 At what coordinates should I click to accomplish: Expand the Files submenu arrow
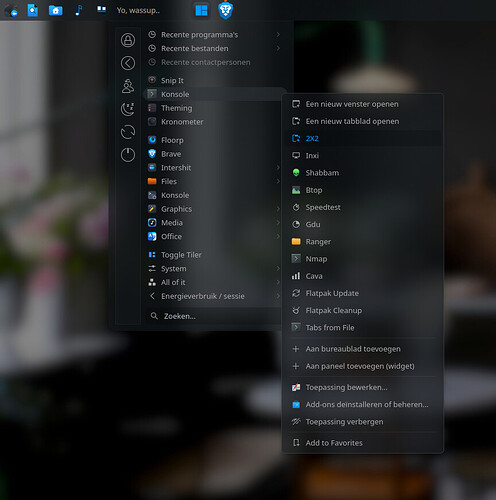coord(278,181)
